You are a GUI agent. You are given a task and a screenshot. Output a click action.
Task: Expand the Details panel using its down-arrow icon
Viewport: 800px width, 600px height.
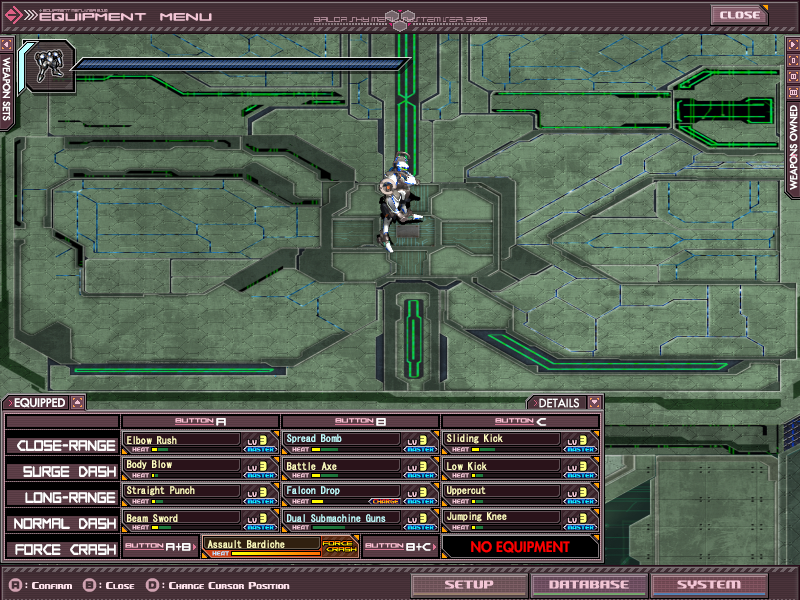[594, 403]
